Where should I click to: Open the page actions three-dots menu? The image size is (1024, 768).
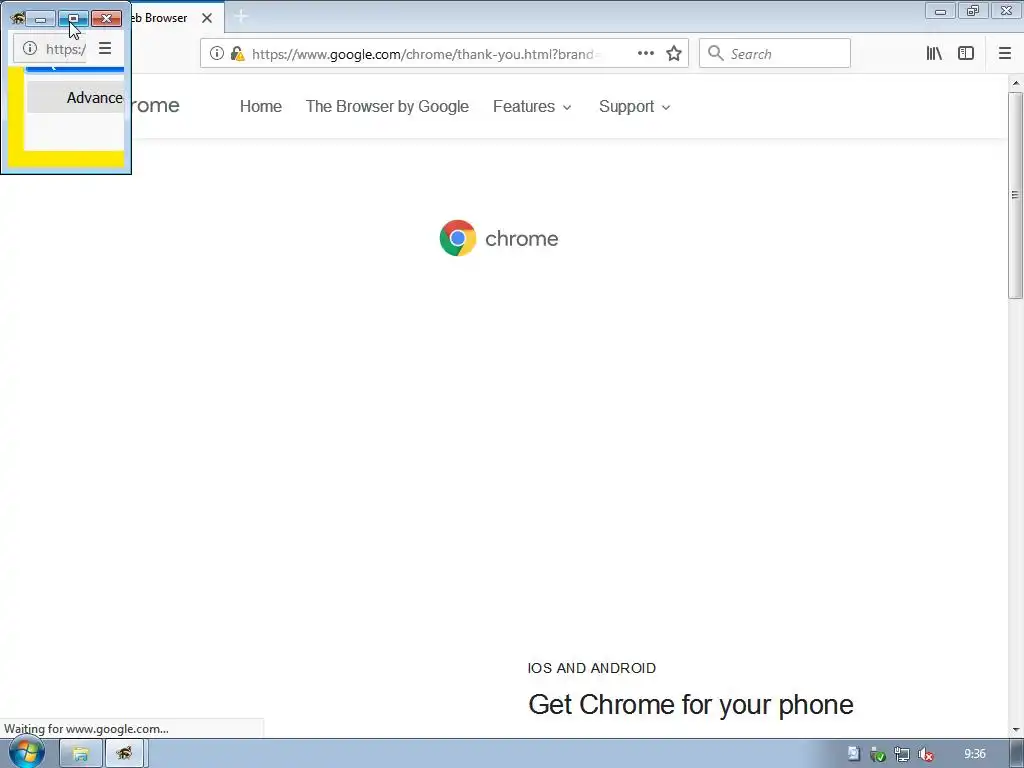point(646,54)
